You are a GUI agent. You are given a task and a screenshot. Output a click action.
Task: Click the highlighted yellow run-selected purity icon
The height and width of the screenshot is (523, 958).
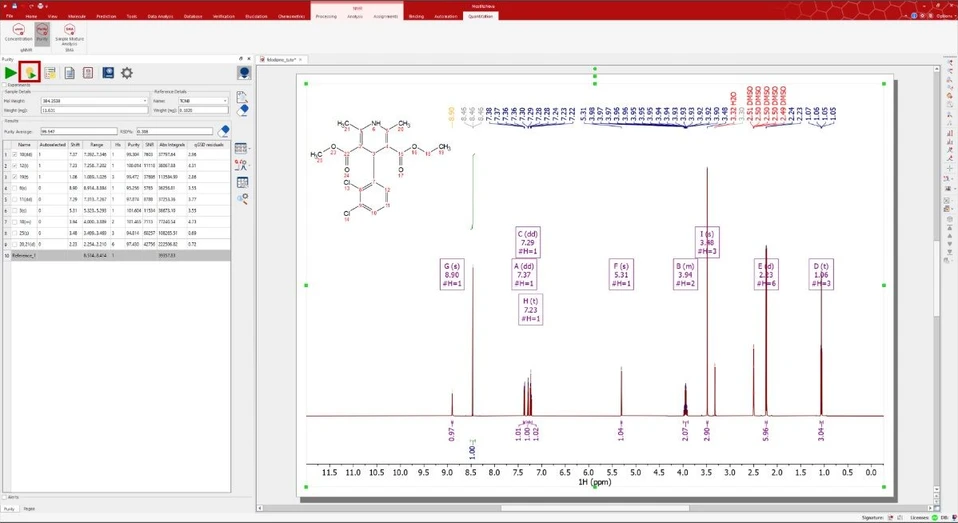[x=30, y=73]
